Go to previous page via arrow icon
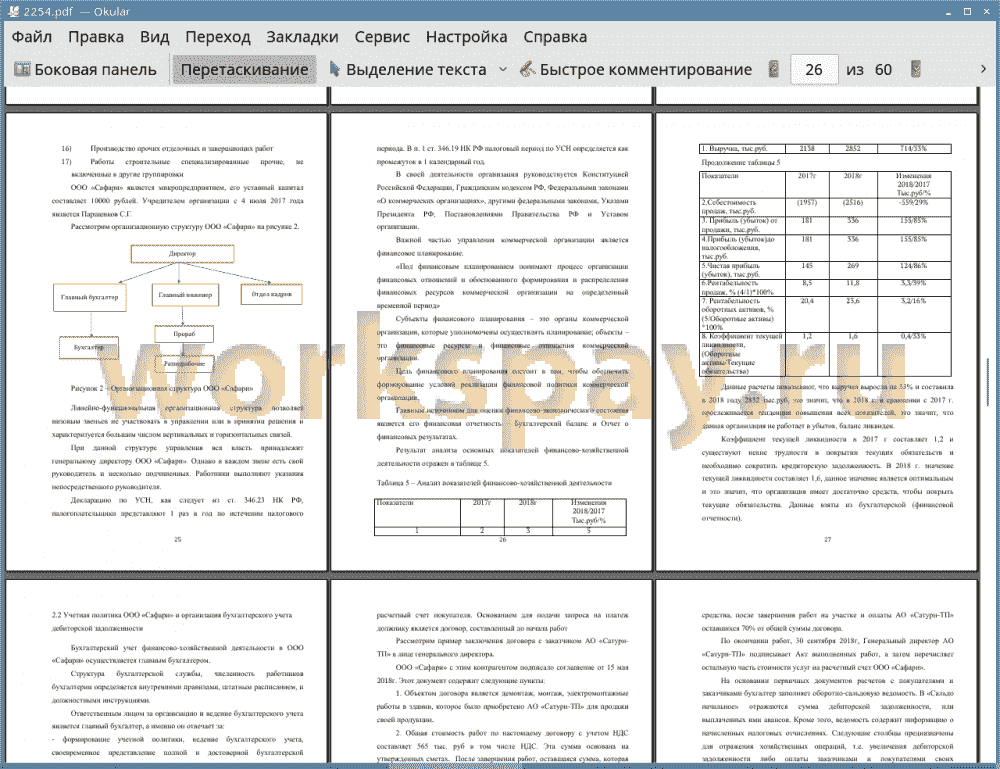The image size is (1000, 769). (x=774, y=70)
